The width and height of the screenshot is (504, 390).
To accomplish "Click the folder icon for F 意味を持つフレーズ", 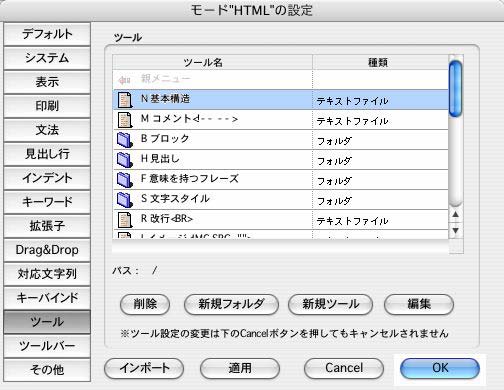I will pos(125,180).
